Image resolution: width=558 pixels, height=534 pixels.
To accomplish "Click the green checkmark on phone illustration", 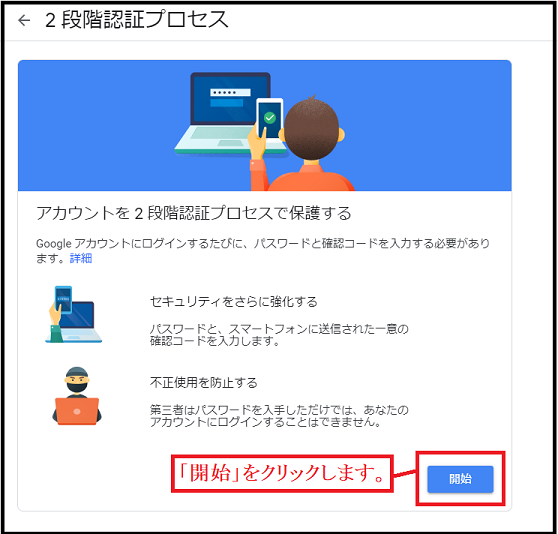I will pyautogui.click(x=270, y=118).
